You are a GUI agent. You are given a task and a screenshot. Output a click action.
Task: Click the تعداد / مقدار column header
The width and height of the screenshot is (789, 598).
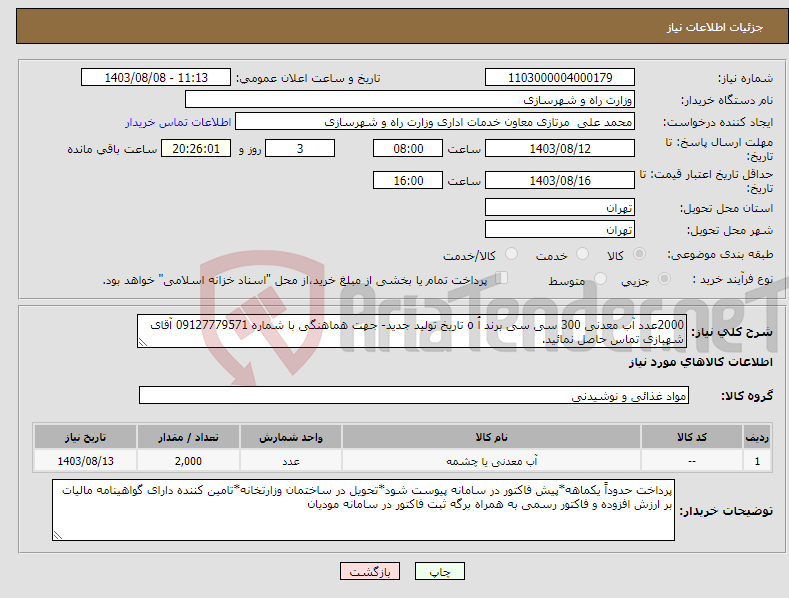(x=188, y=437)
